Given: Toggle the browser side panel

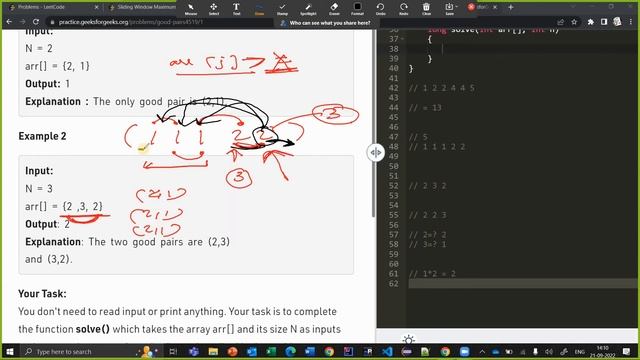Looking at the screenshot, I should pyautogui.click(x=604, y=22).
